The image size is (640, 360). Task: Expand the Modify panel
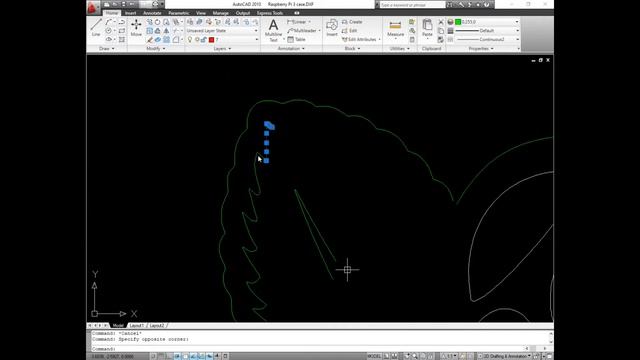click(156, 49)
